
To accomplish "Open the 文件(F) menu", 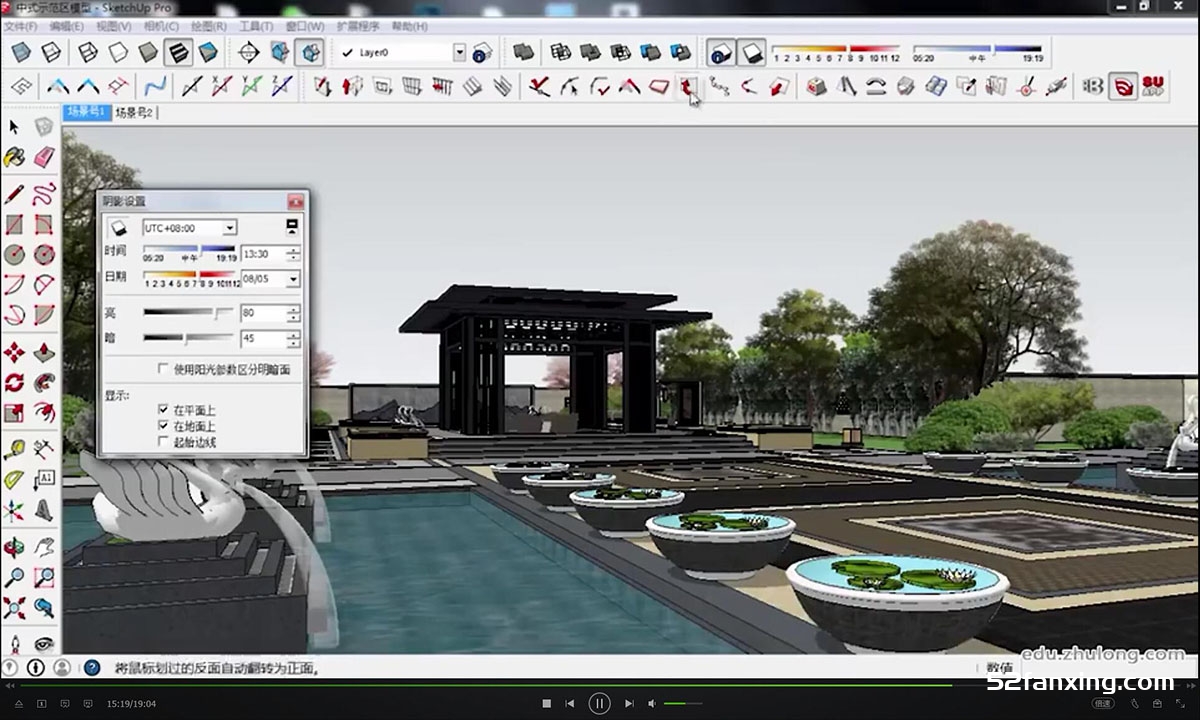I will 20,26.
